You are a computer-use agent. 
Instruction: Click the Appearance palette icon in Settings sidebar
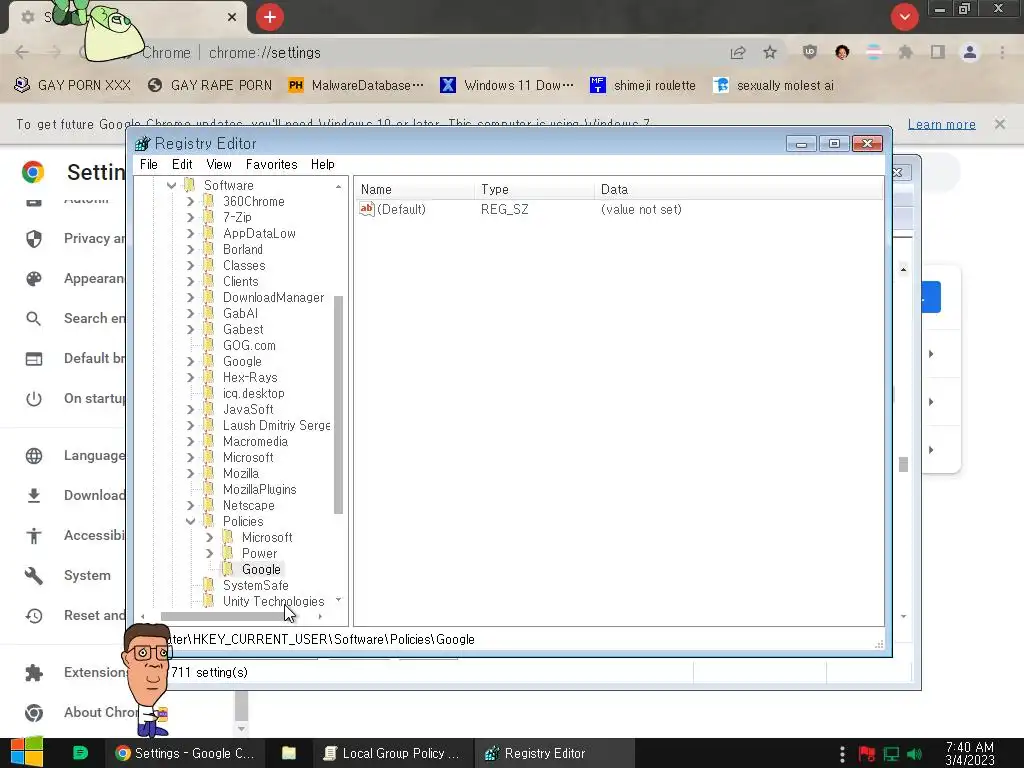pyautogui.click(x=34, y=279)
